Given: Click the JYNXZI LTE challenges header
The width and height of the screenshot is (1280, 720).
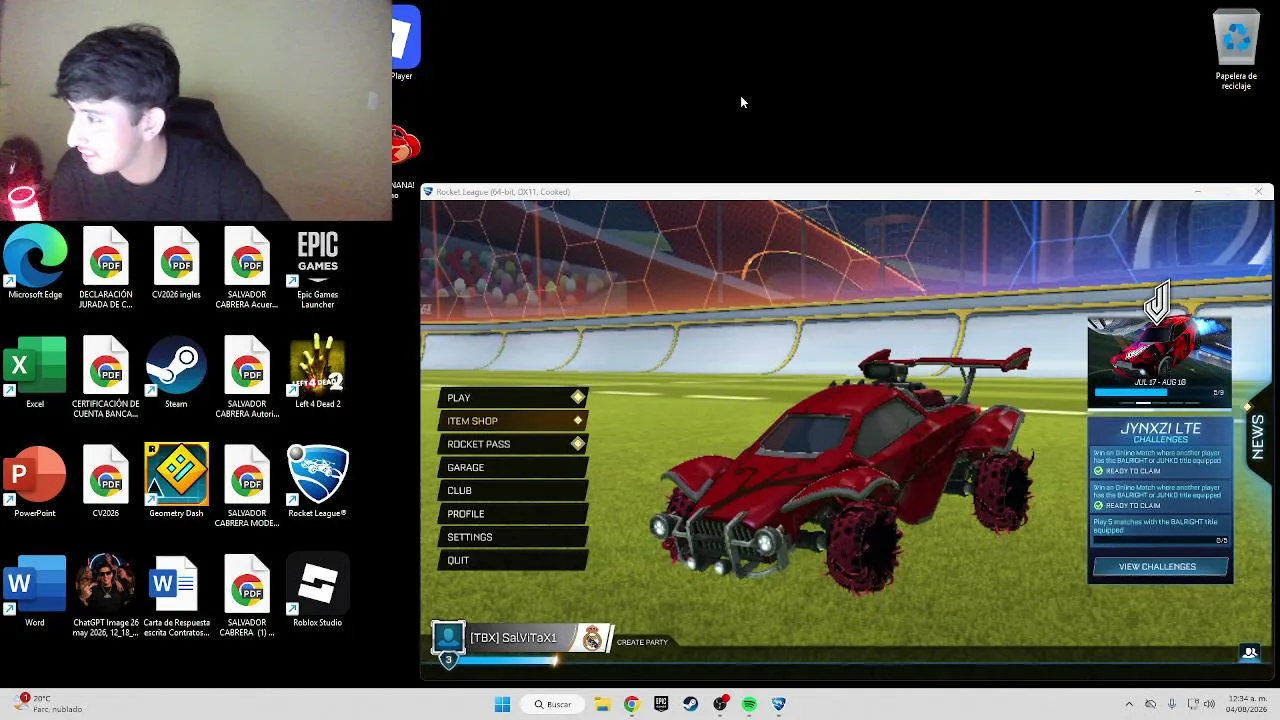Looking at the screenshot, I should click(x=1160, y=432).
